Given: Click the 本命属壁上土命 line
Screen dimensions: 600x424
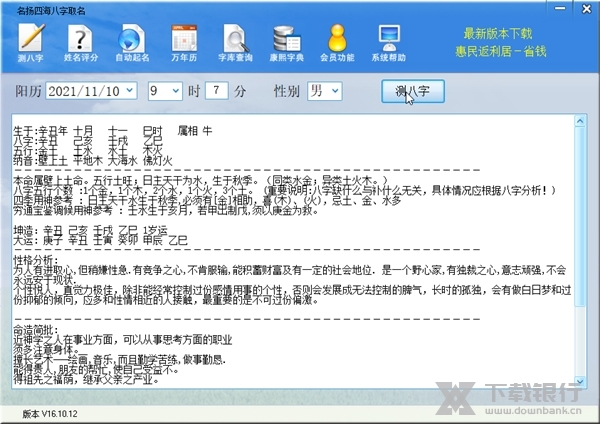Looking at the screenshot, I should coord(201,180).
